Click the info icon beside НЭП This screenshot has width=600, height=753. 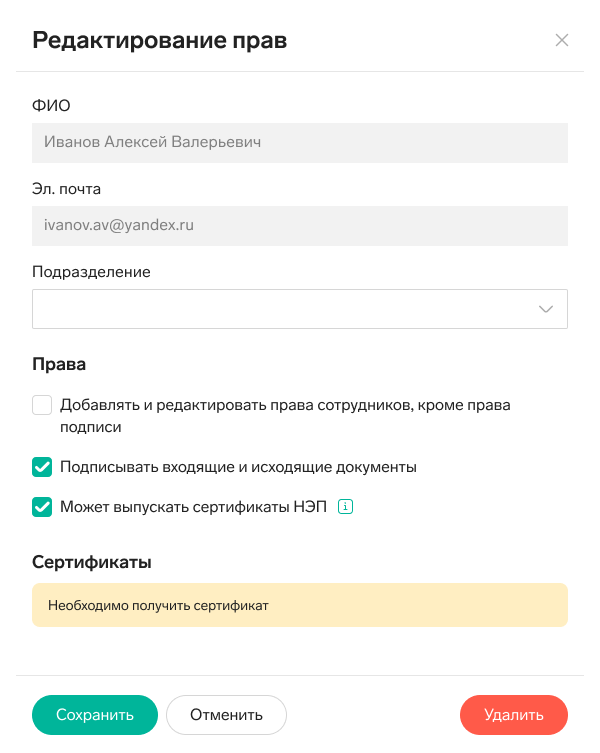click(x=346, y=507)
